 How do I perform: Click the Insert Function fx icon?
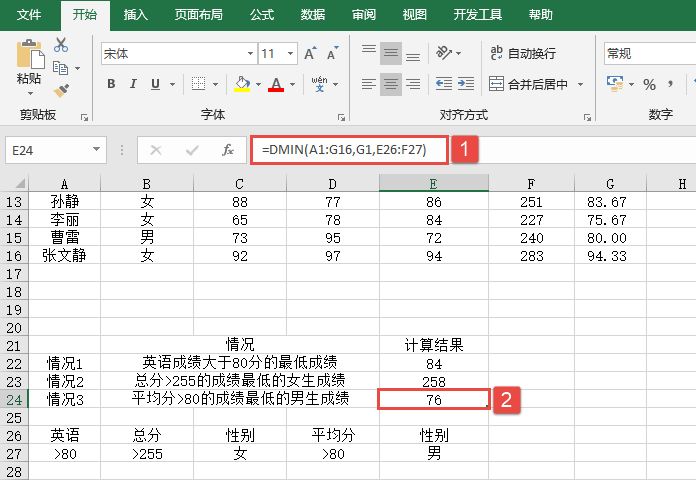(228, 150)
